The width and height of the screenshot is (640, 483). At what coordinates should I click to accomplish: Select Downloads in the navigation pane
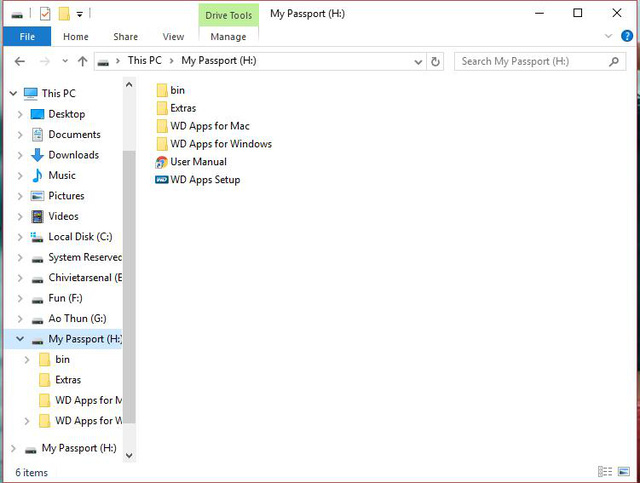pyautogui.click(x=73, y=155)
